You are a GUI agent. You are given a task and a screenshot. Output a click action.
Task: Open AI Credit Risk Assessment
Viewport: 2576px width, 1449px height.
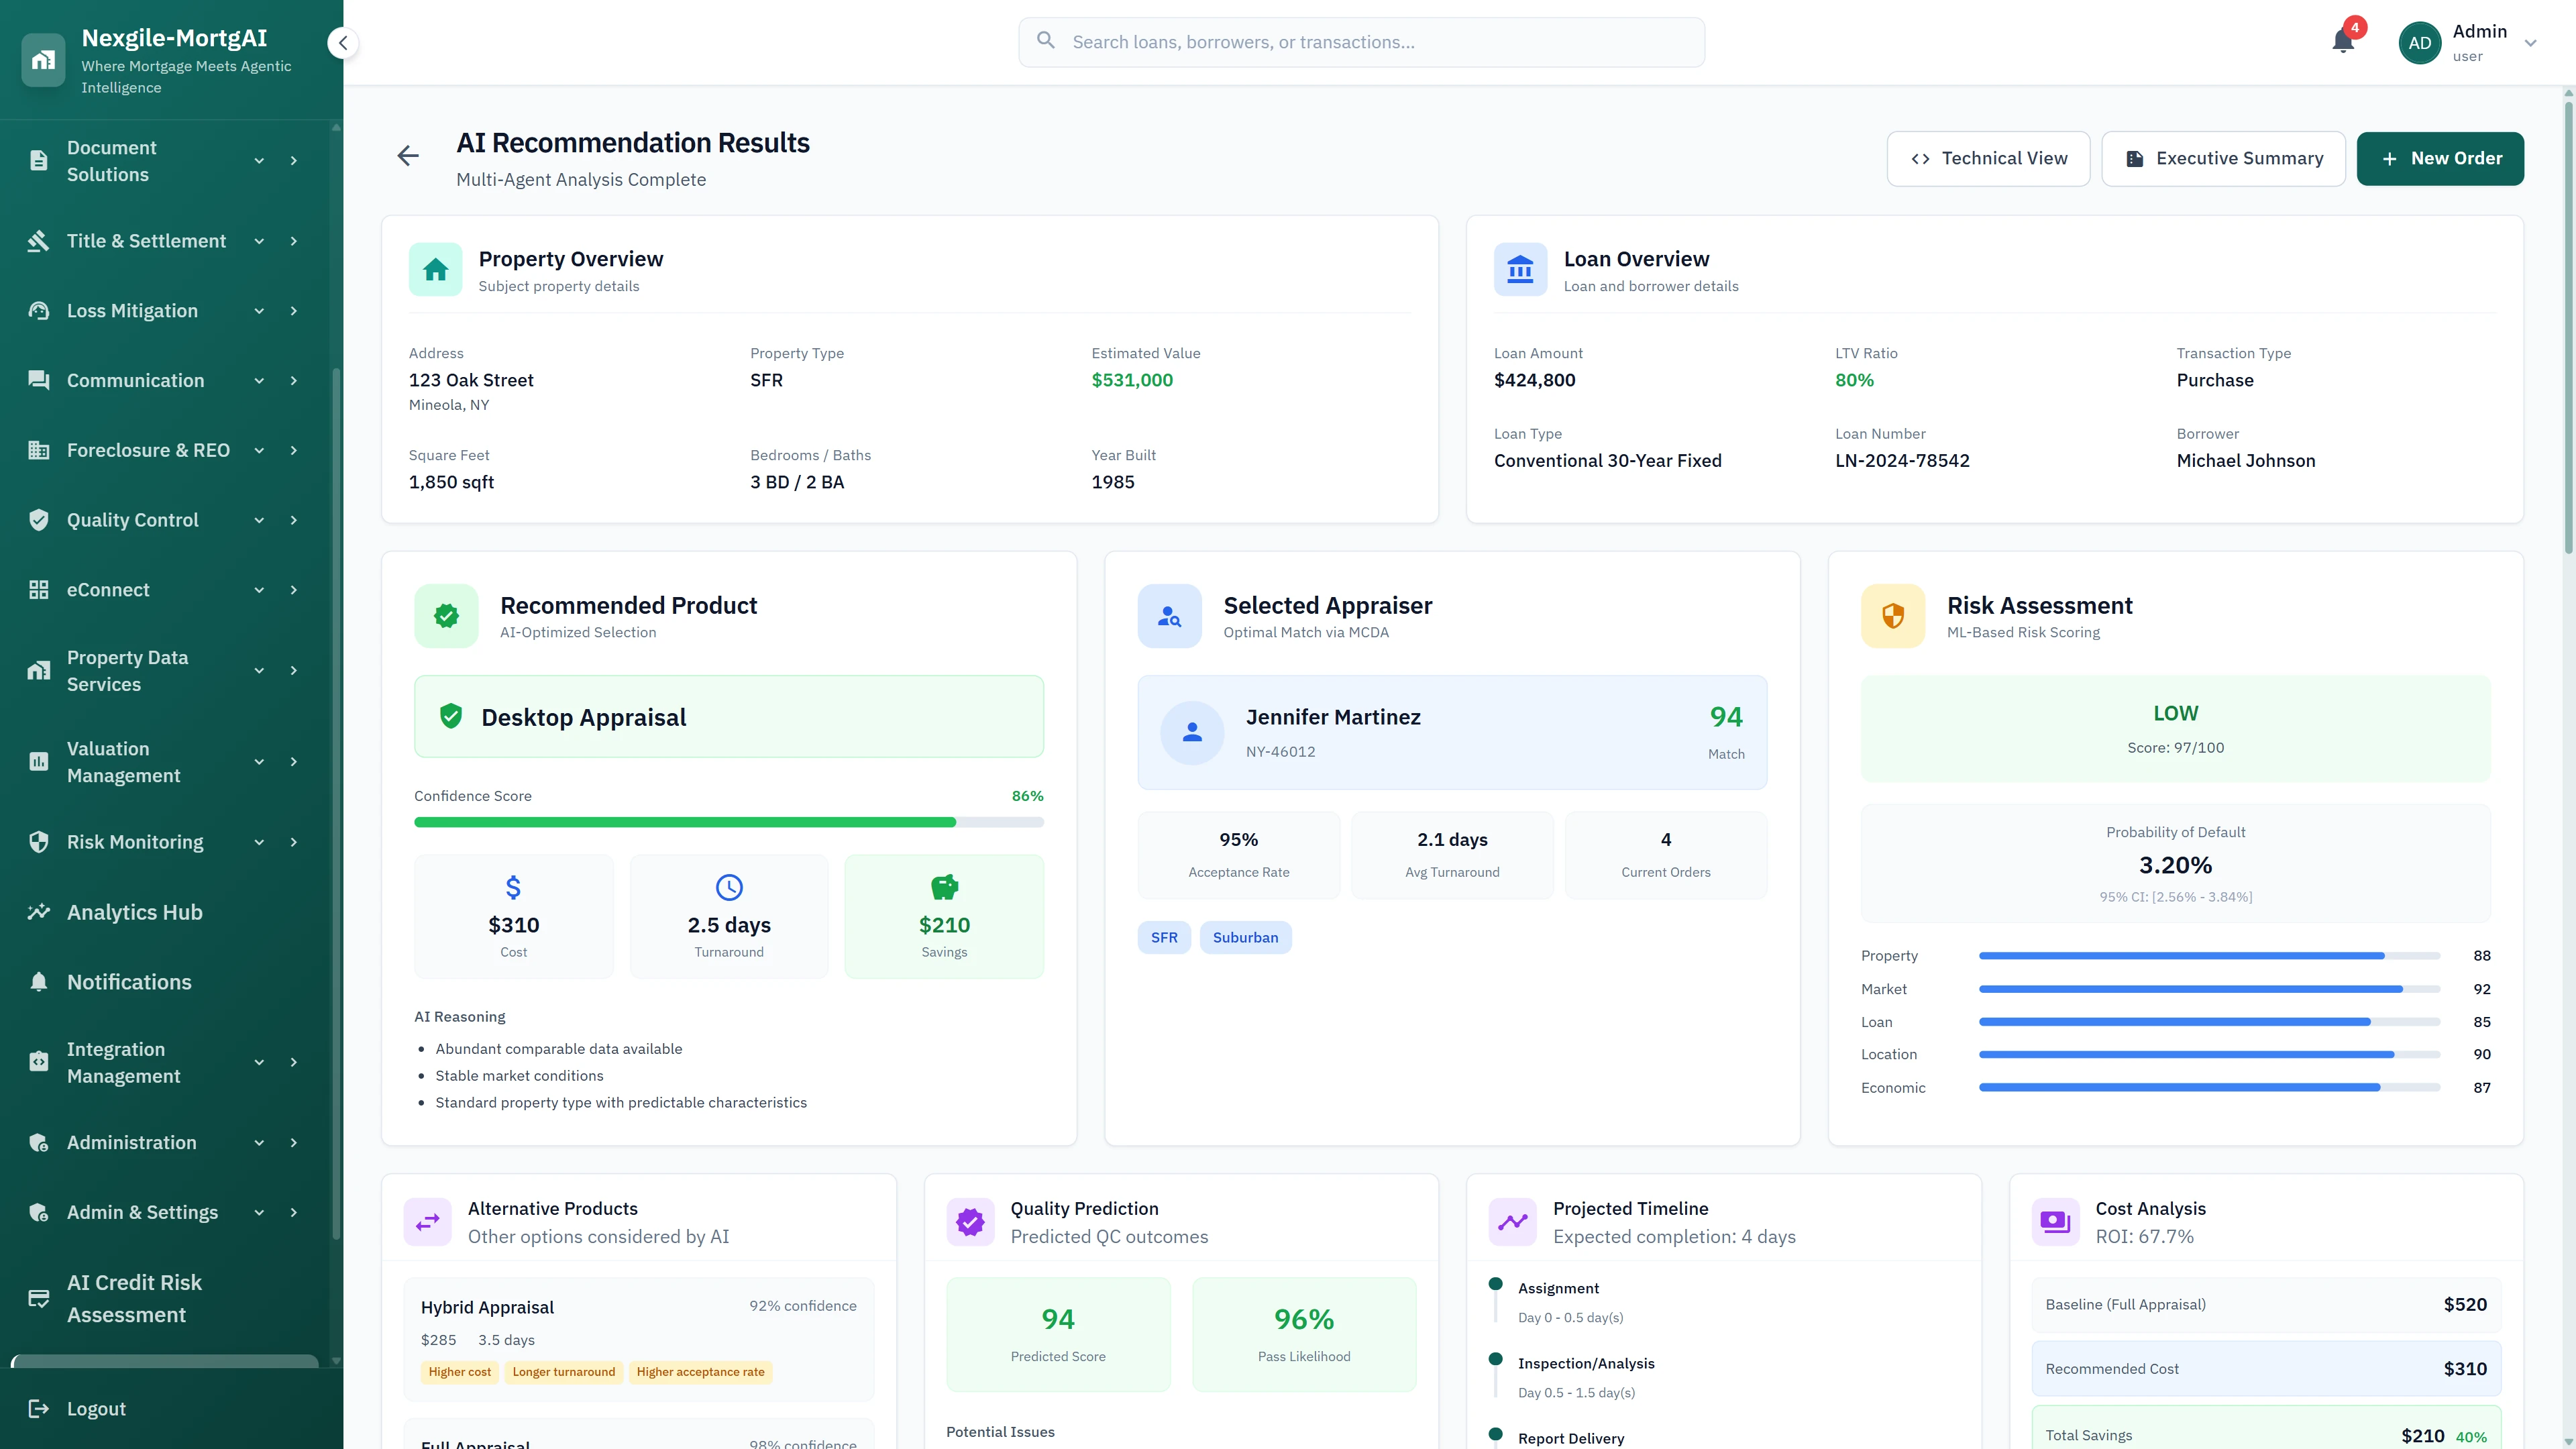coord(134,1298)
